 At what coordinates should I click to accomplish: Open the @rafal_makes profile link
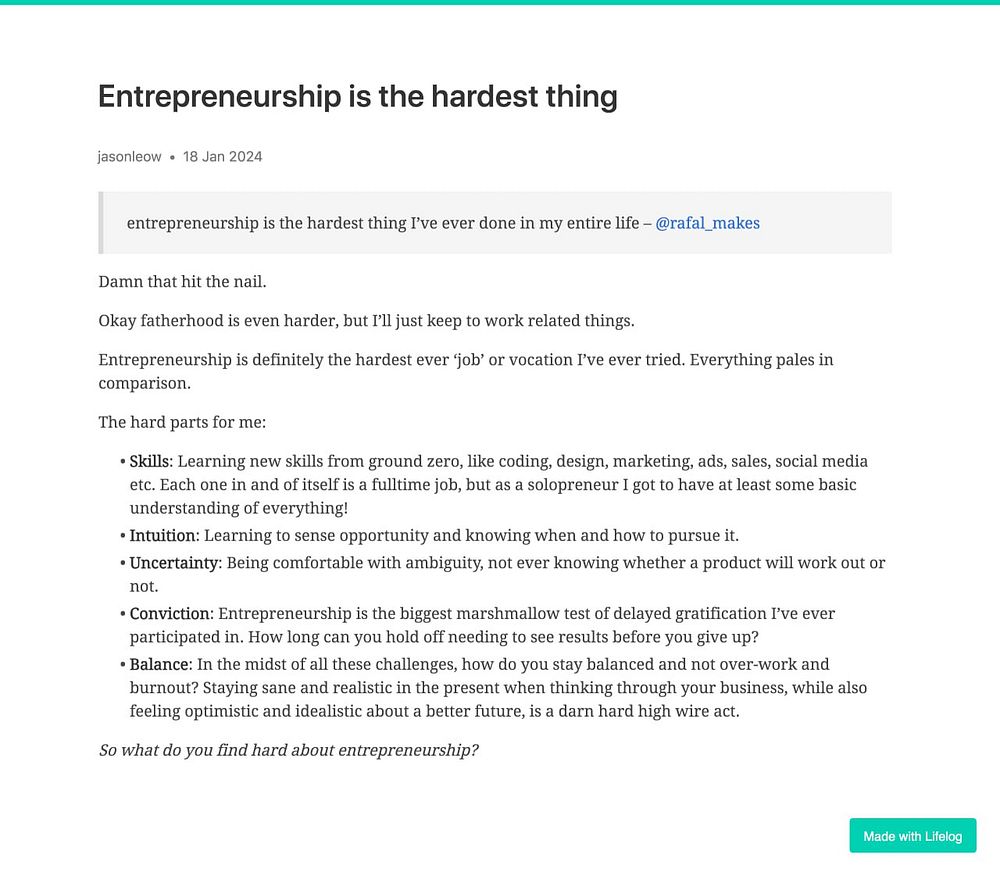coord(707,223)
